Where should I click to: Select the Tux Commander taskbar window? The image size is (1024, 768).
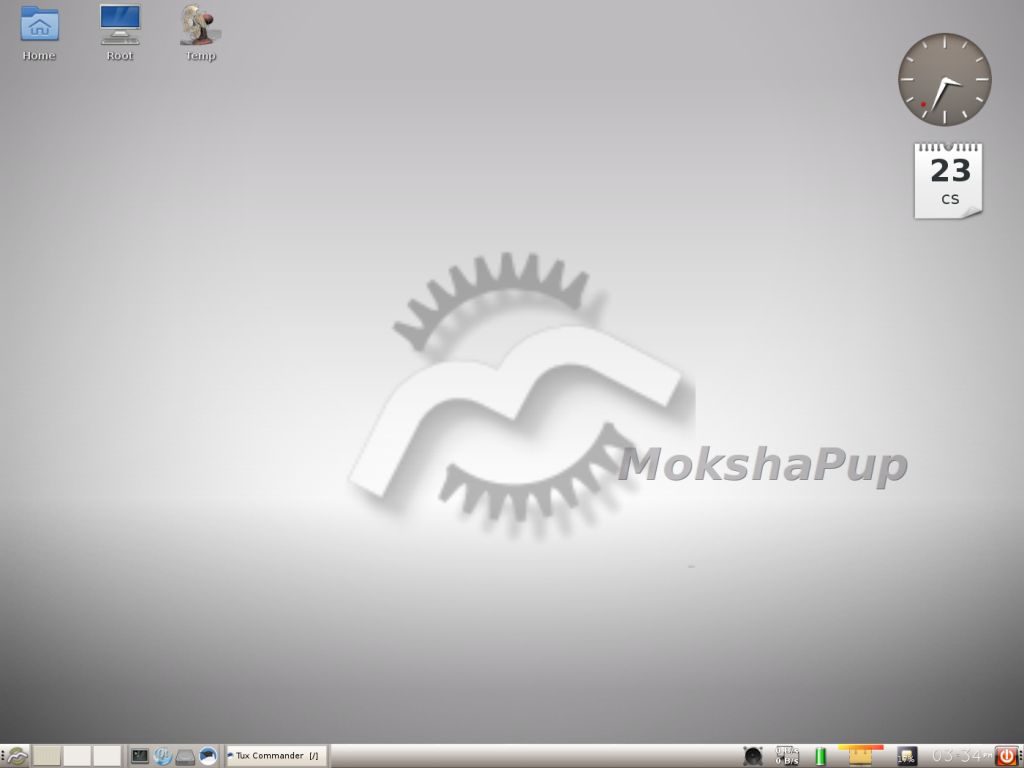276,756
